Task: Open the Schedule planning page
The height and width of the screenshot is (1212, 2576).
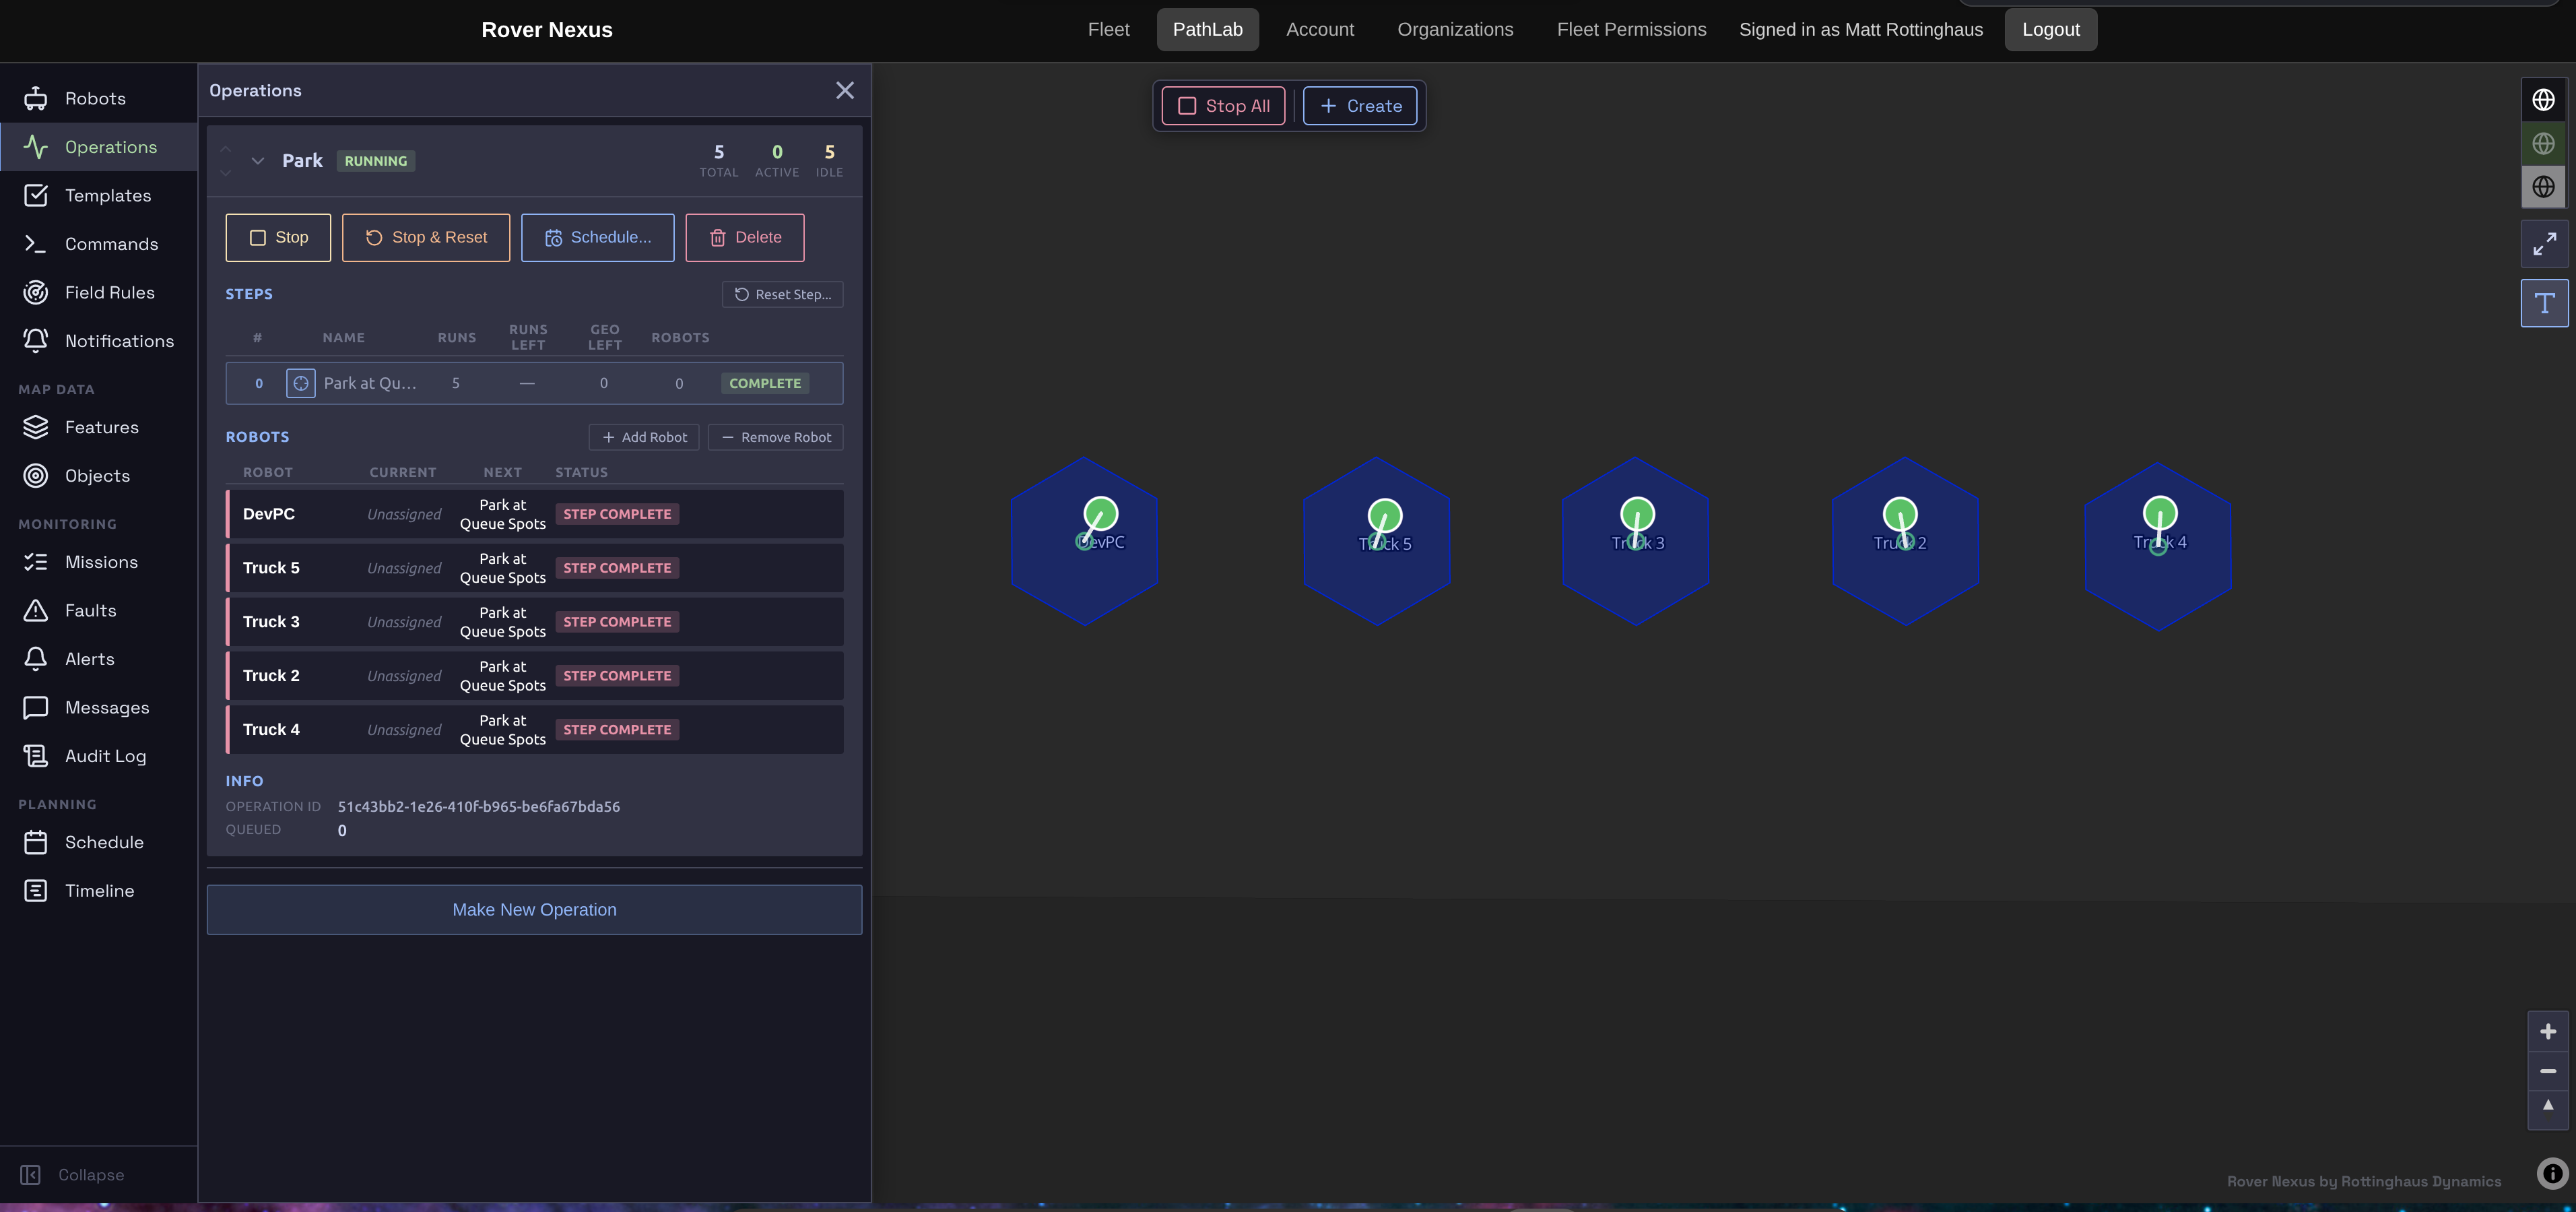Action: (x=98, y=842)
